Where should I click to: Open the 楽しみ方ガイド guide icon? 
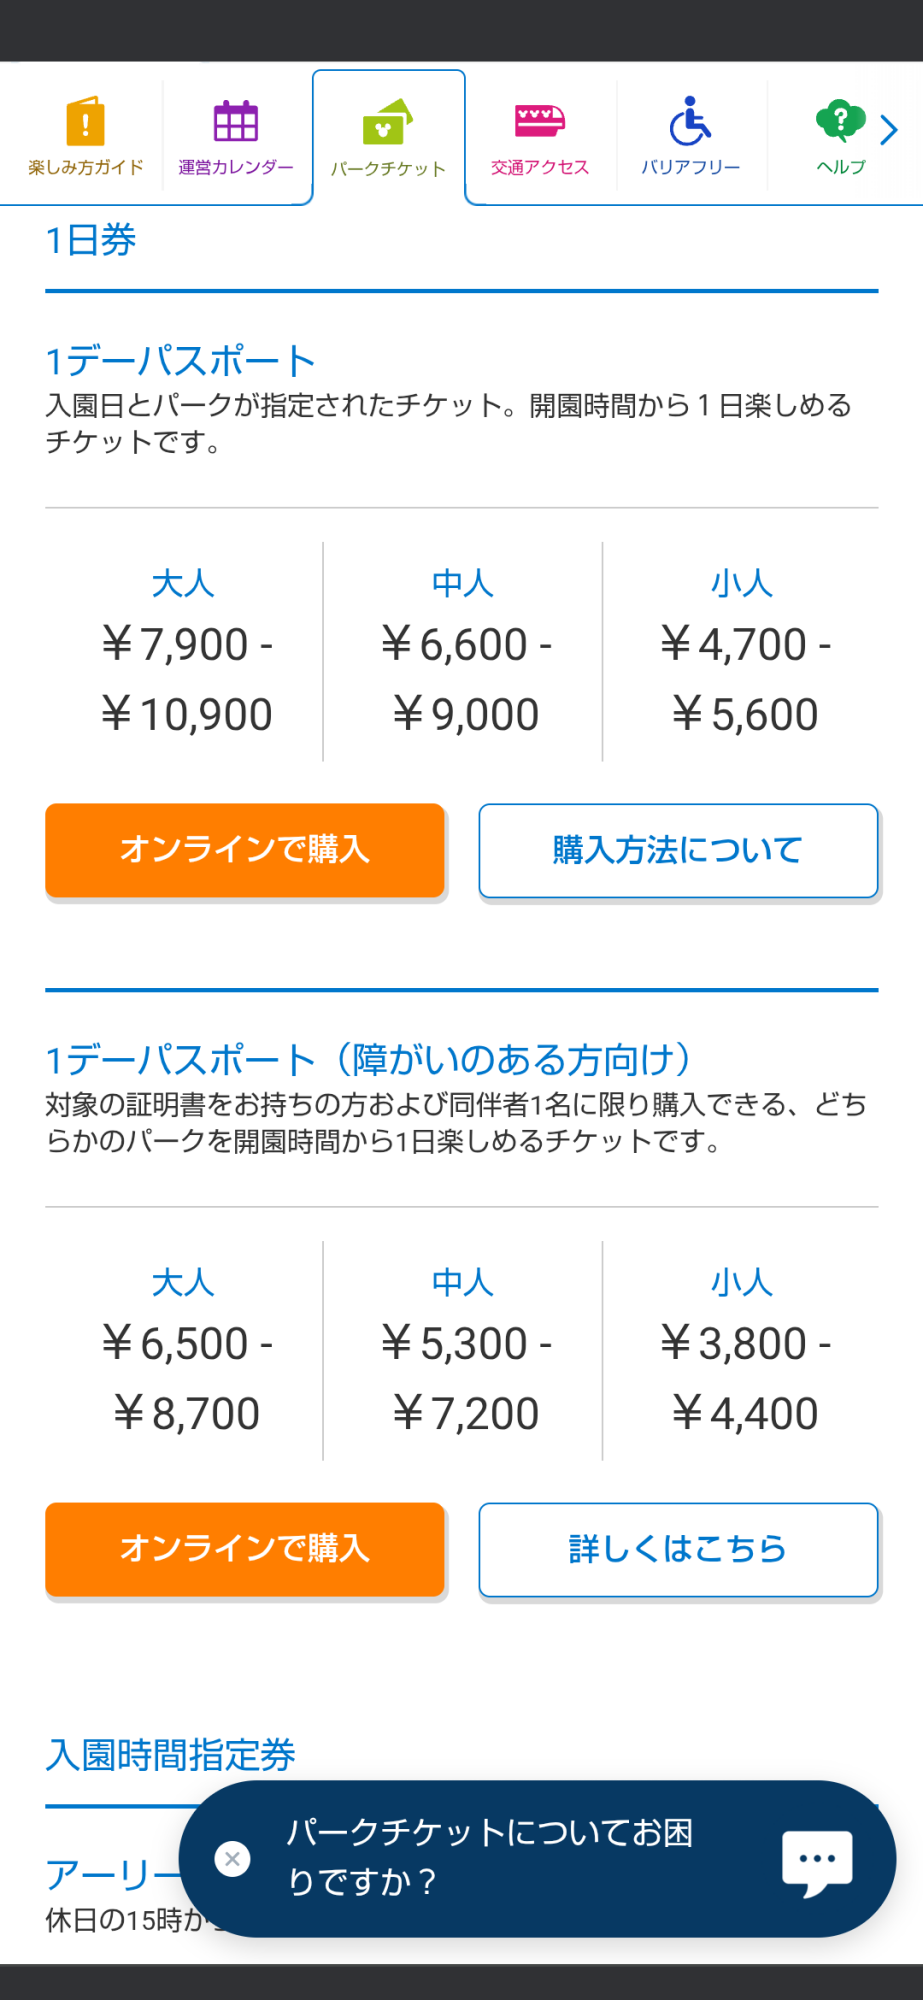click(86, 122)
